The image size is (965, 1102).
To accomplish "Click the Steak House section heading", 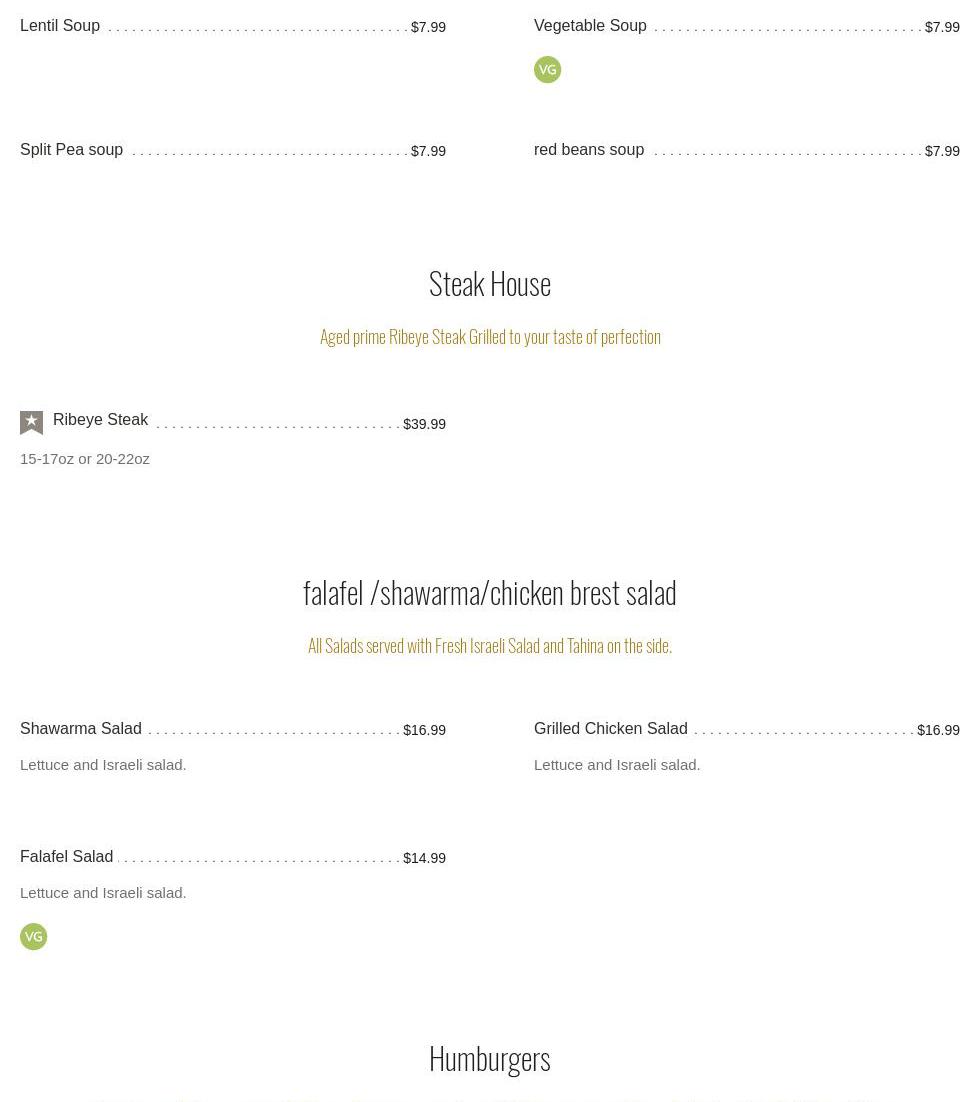I will pos(490,284).
